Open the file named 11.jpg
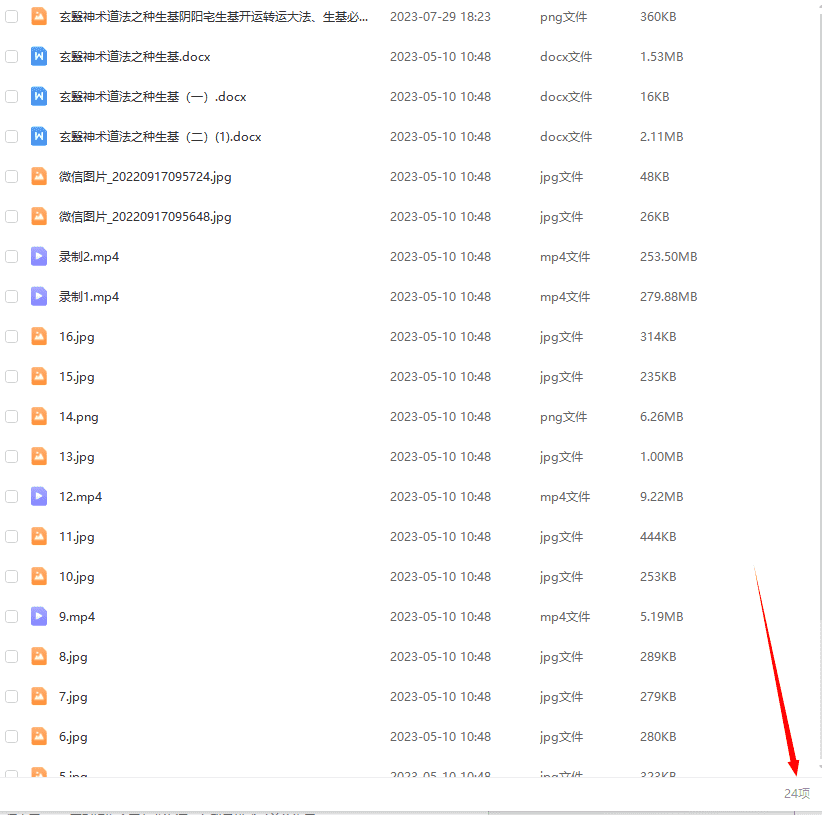822x815 pixels. point(77,537)
